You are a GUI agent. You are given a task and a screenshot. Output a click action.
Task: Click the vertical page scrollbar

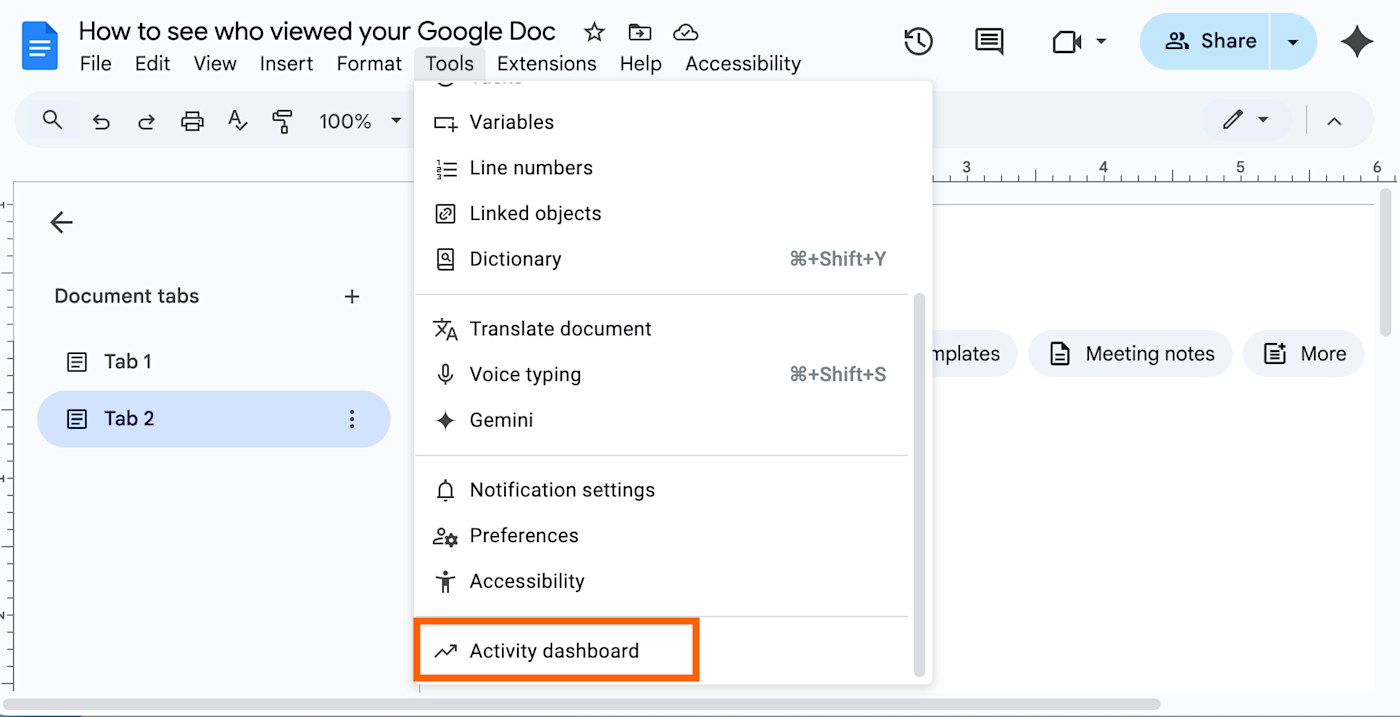[1386, 262]
